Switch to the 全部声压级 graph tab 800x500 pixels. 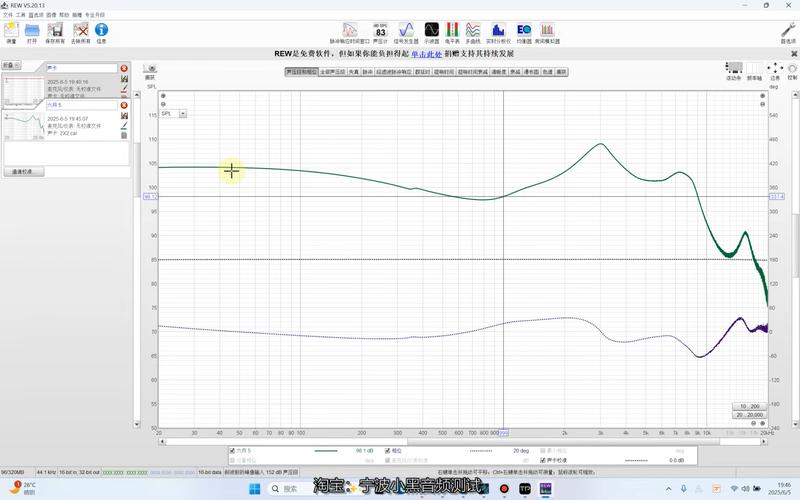333,72
